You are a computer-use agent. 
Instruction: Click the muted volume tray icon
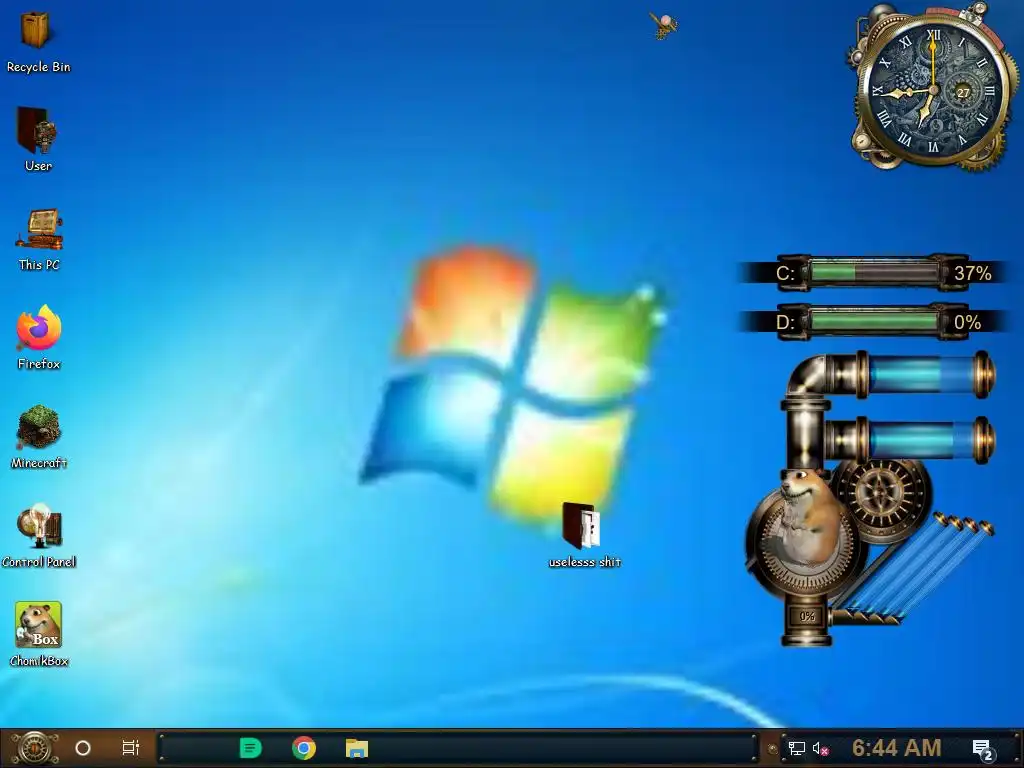(x=821, y=749)
